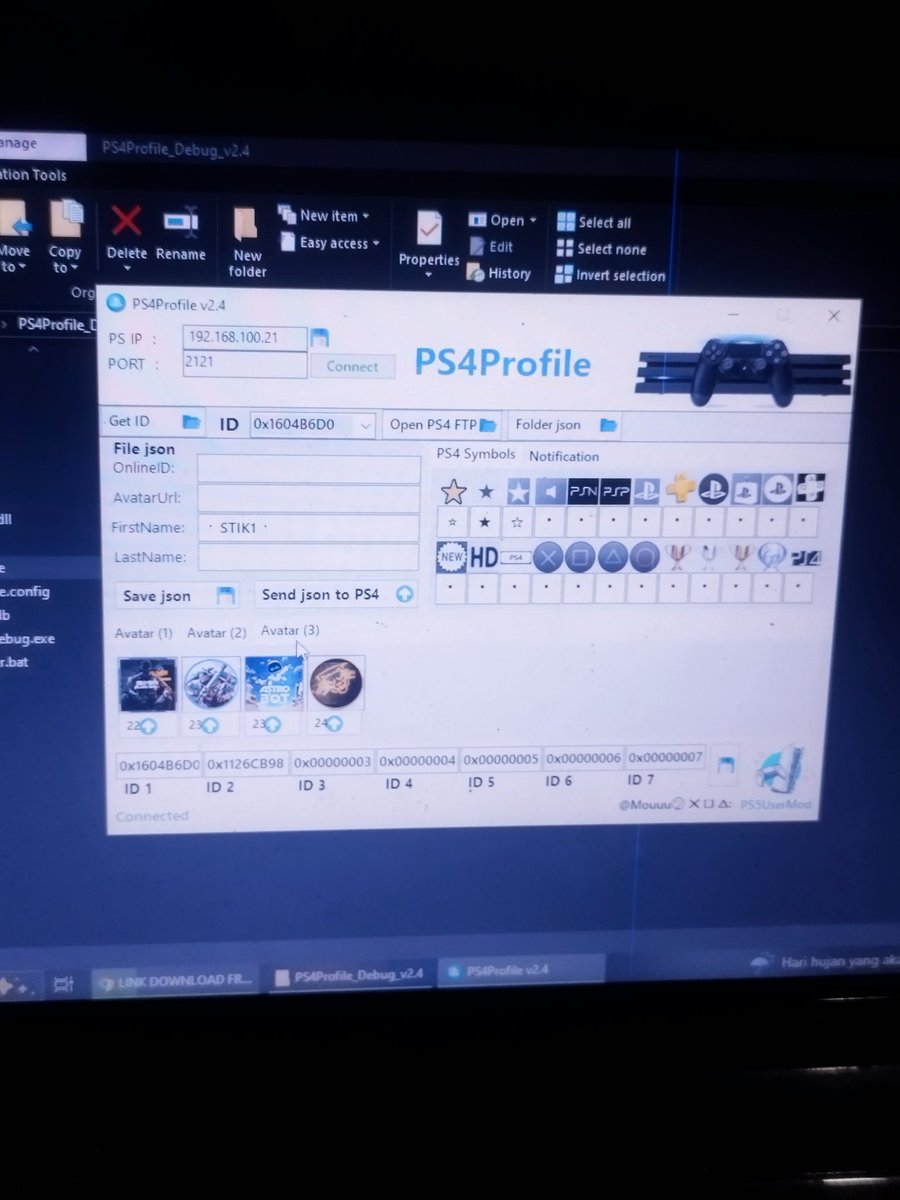900x1200 pixels.
Task: Open Properties in File Explorer ribbon
Action: point(429,241)
